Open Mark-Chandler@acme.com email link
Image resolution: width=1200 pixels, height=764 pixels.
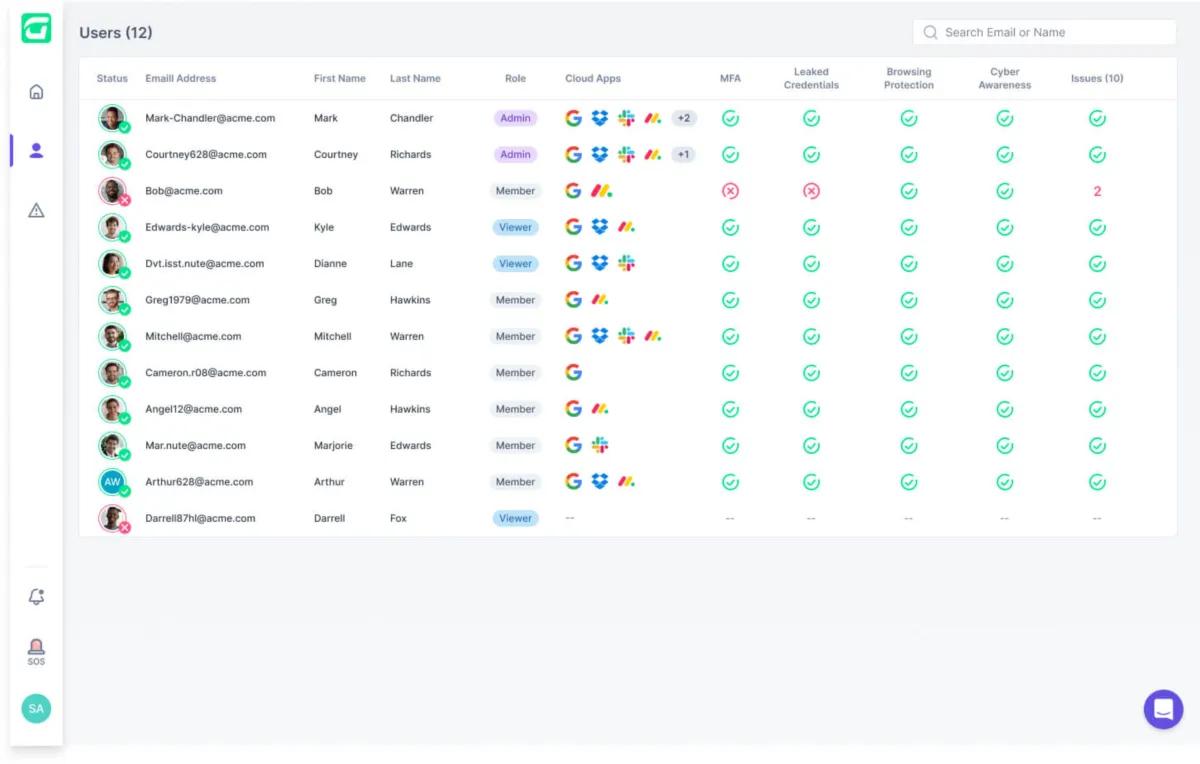coord(210,118)
